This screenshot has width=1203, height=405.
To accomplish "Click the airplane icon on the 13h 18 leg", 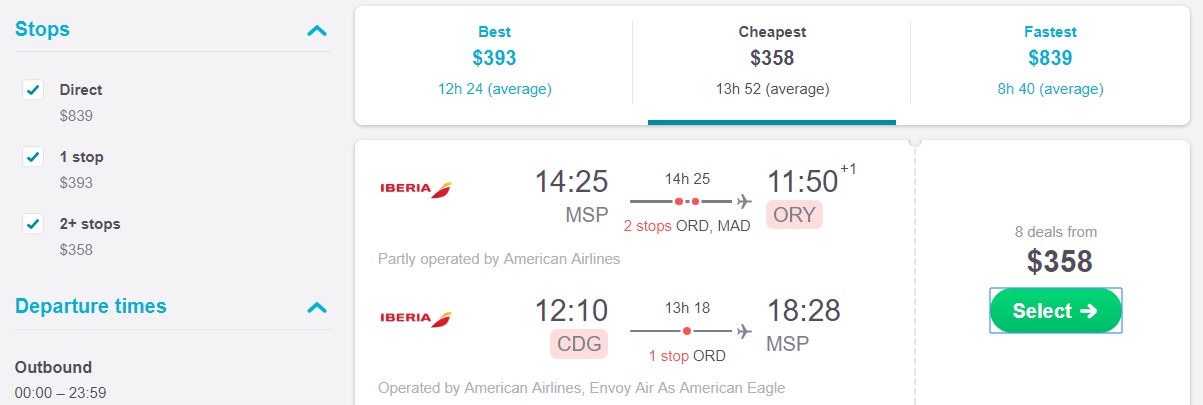I will coord(744,331).
